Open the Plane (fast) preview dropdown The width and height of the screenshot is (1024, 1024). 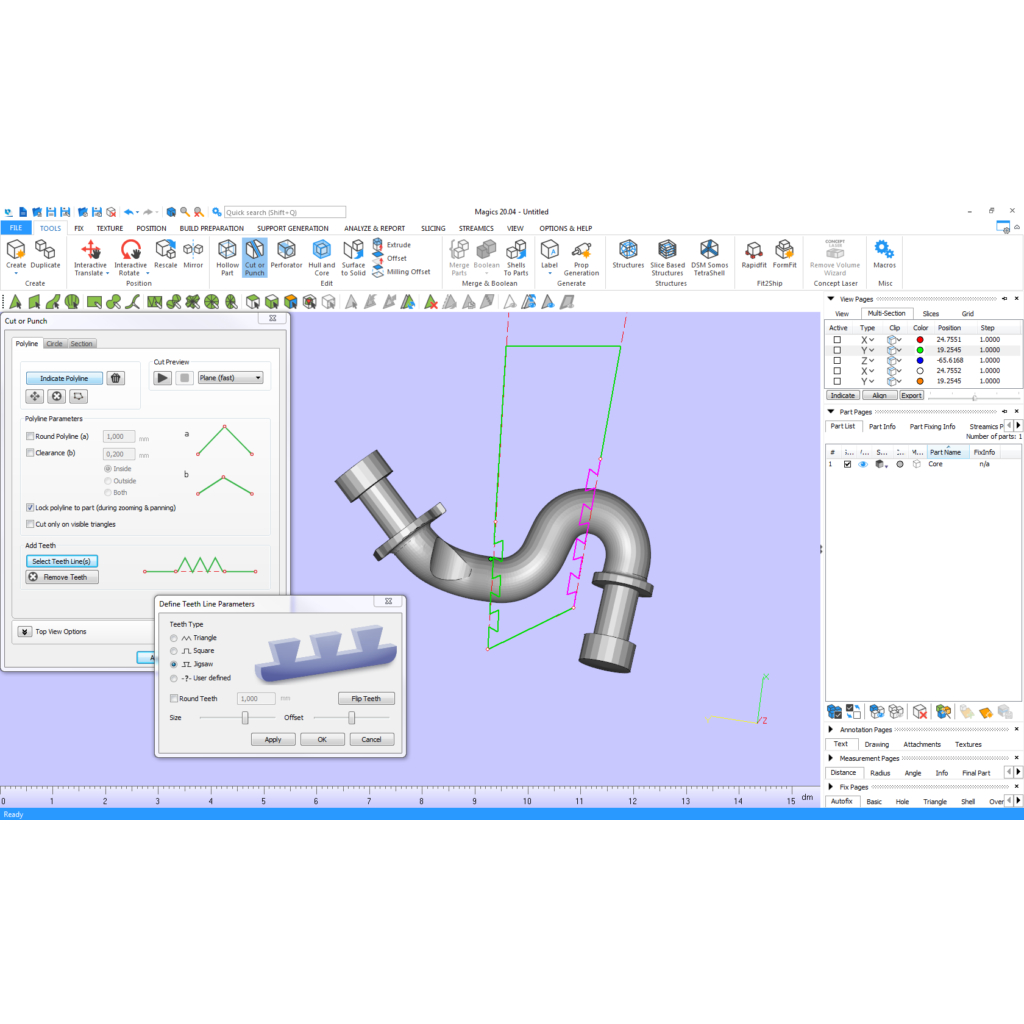pyautogui.click(x=231, y=378)
